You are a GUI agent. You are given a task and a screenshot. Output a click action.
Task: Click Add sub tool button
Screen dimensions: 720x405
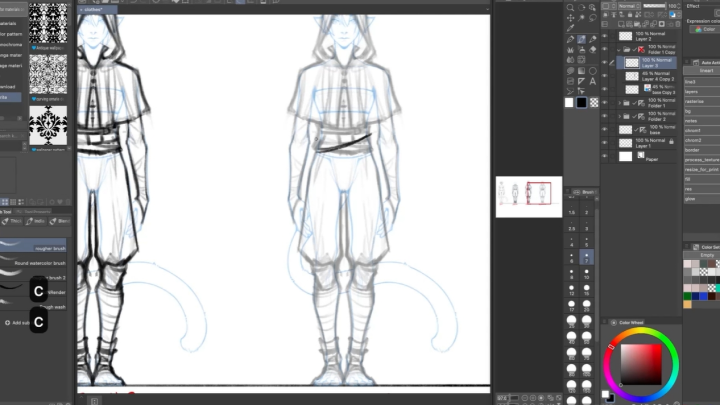point(20,322)
